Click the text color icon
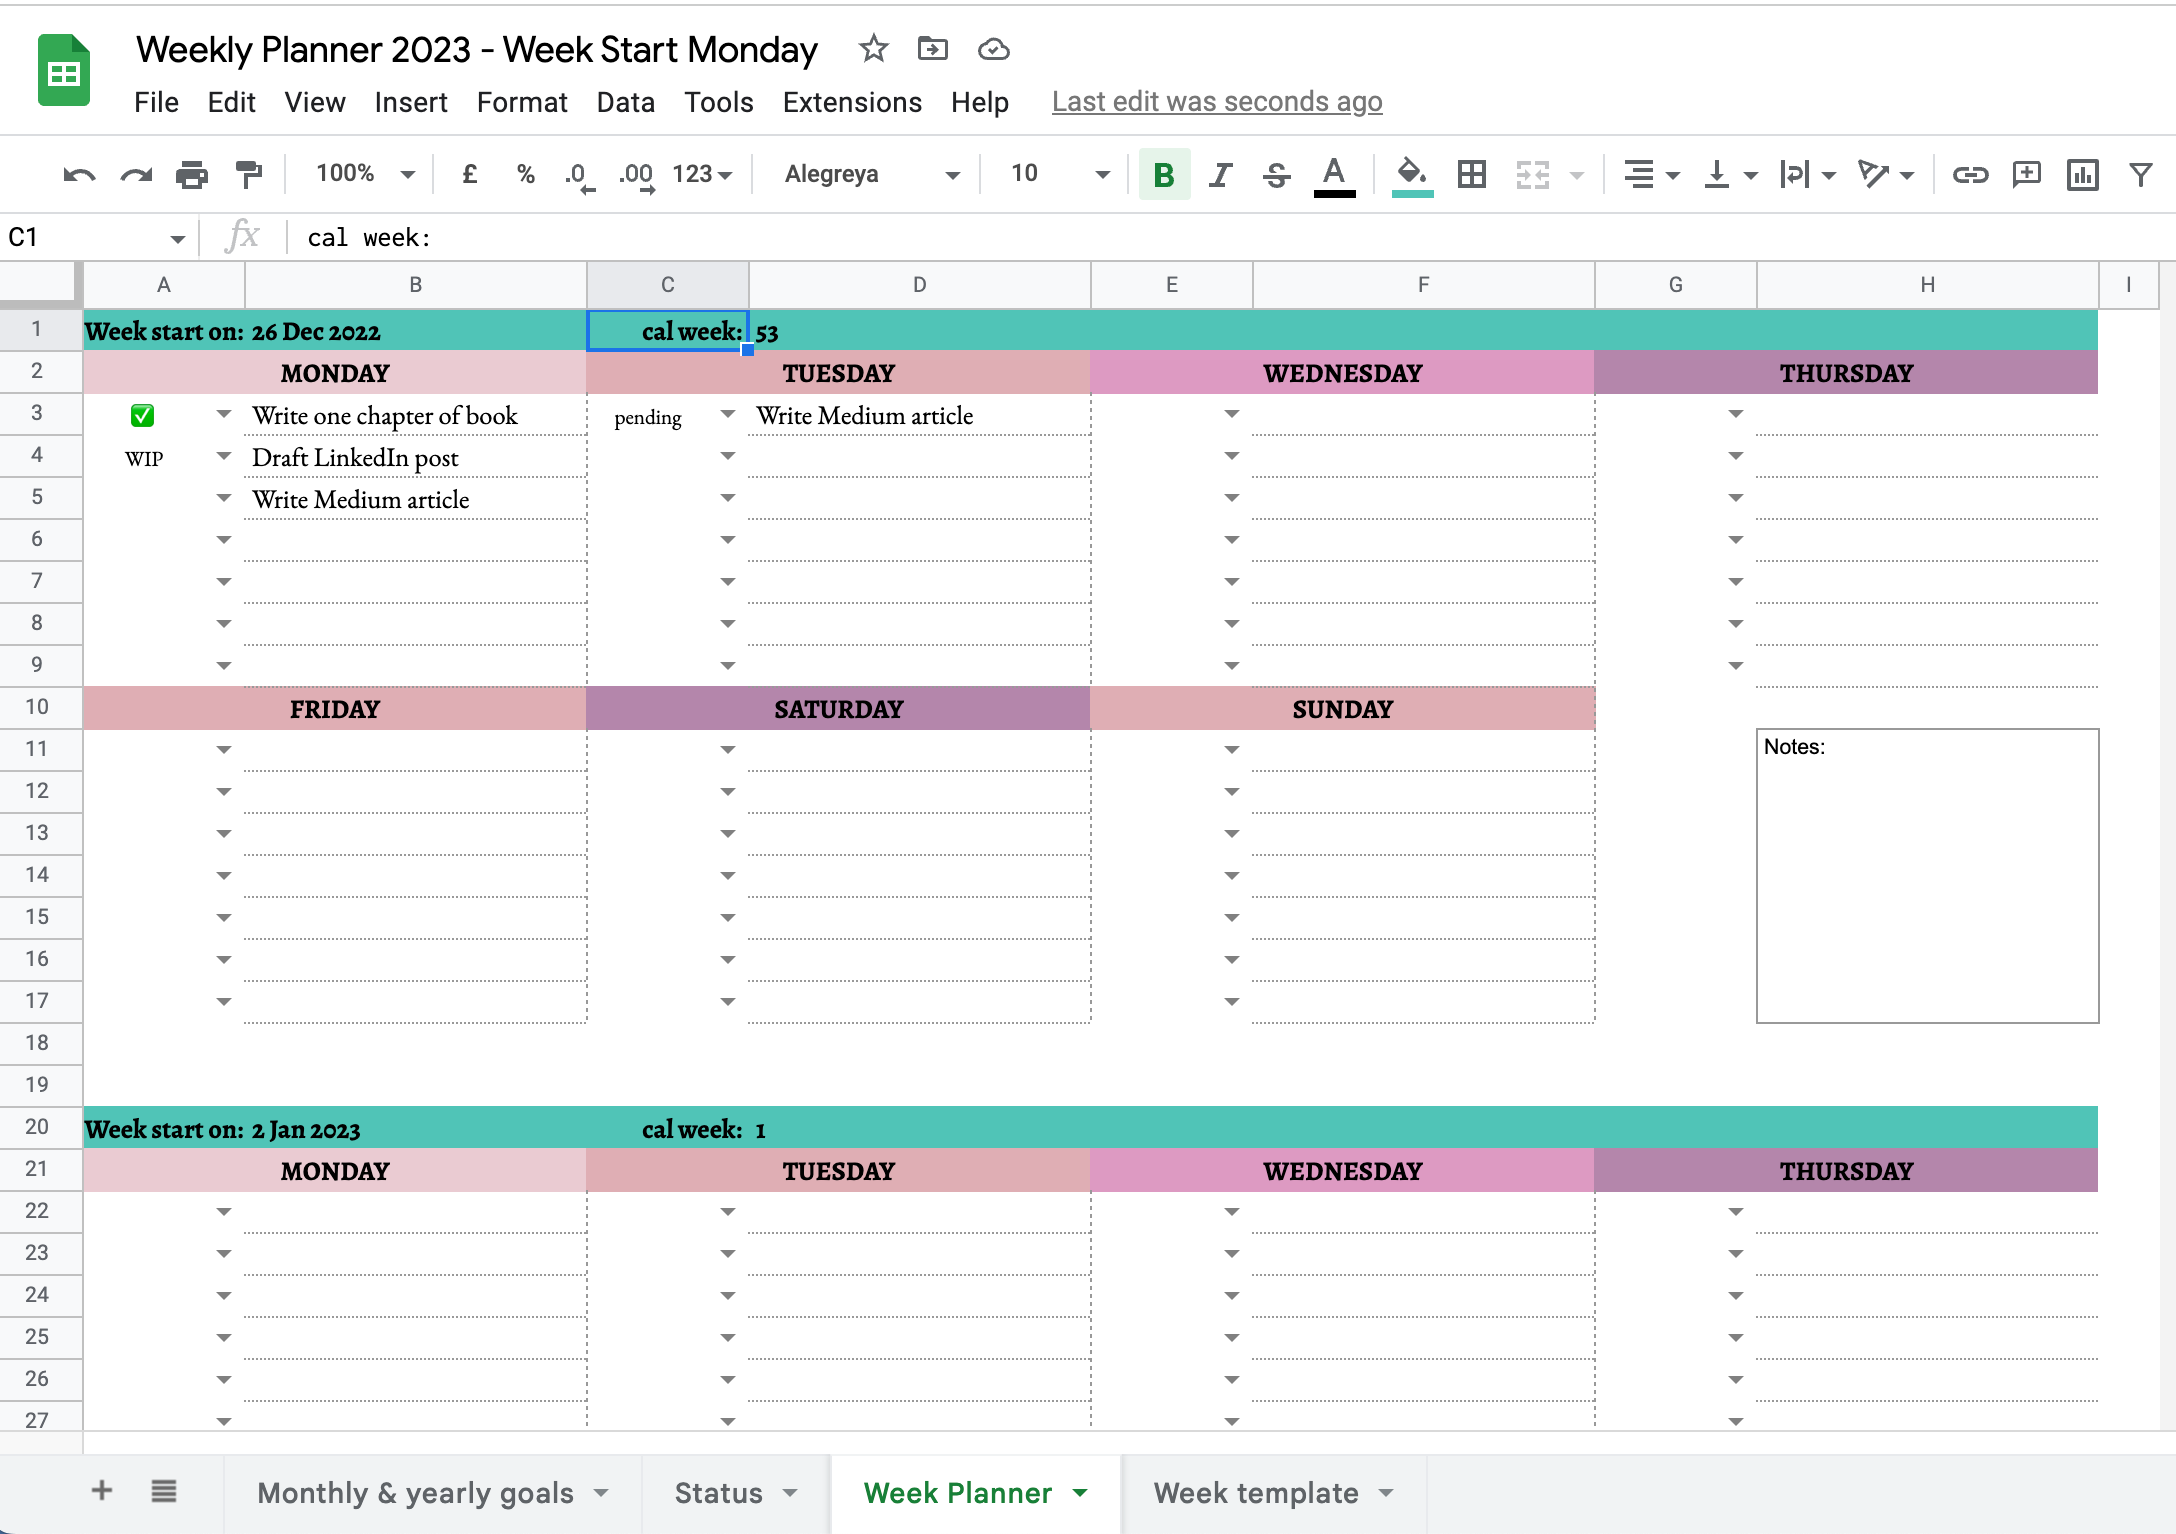Image resolution: width=2176 pixels, height=1534 pixels. 1336,174
